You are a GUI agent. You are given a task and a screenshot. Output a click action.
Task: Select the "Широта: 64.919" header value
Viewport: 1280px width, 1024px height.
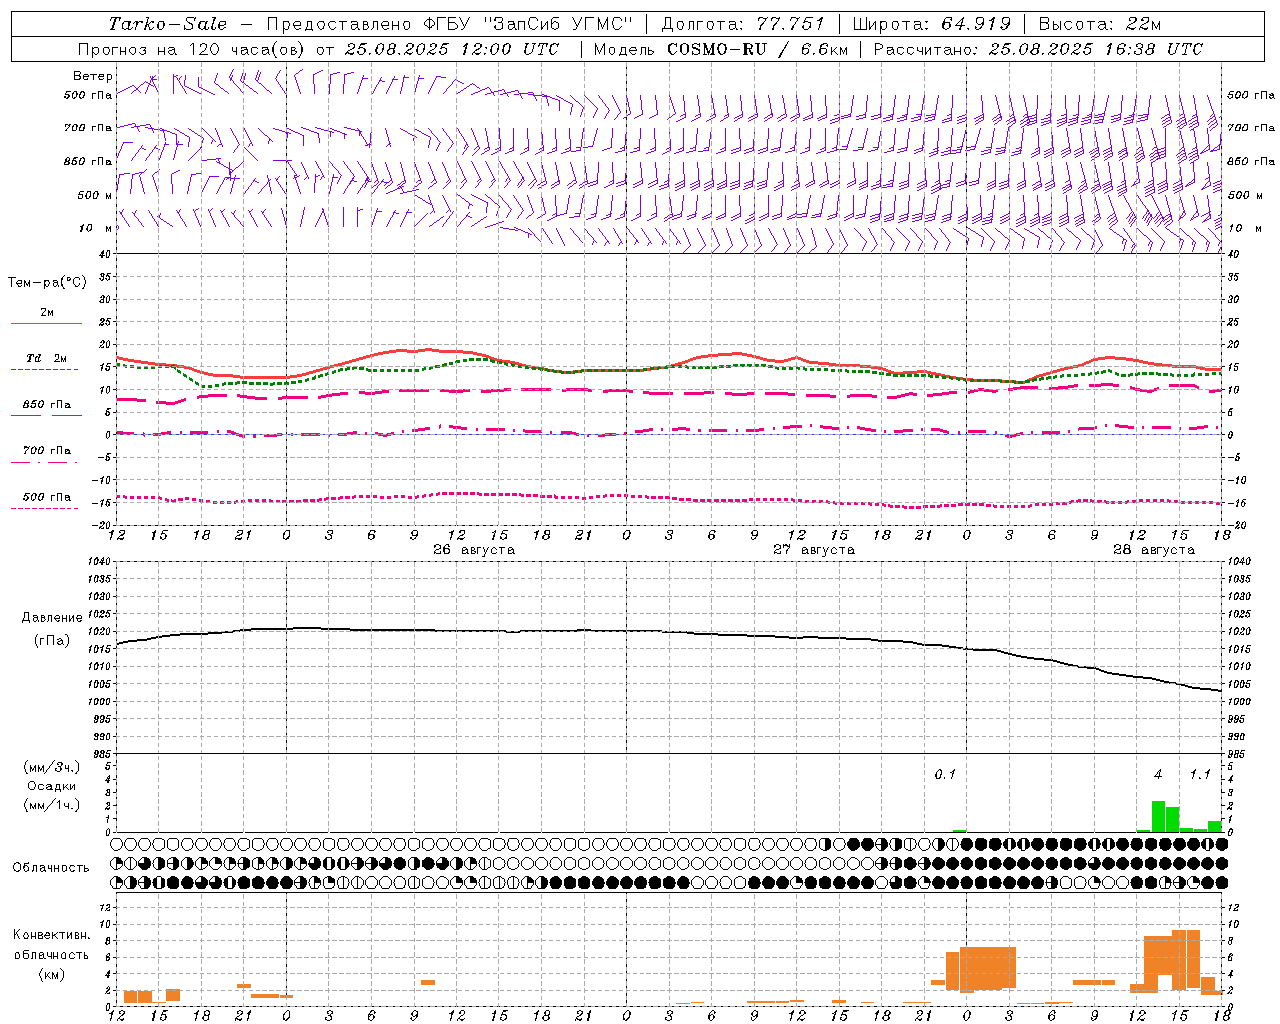(932, 24)
